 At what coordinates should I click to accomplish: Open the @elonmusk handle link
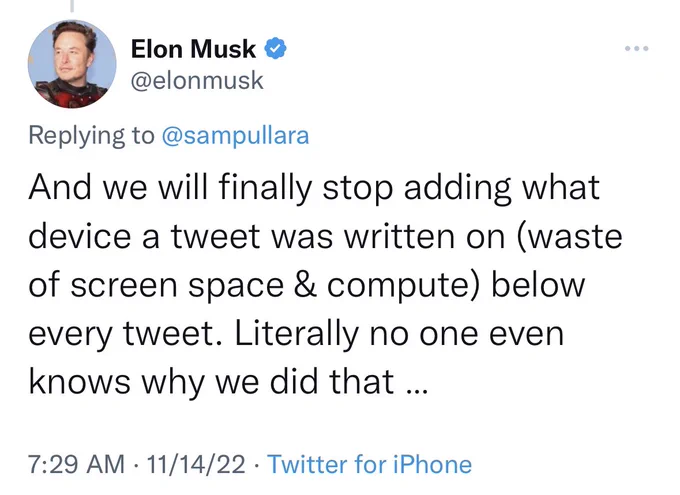pyautogui.click(x=197, y=81)
